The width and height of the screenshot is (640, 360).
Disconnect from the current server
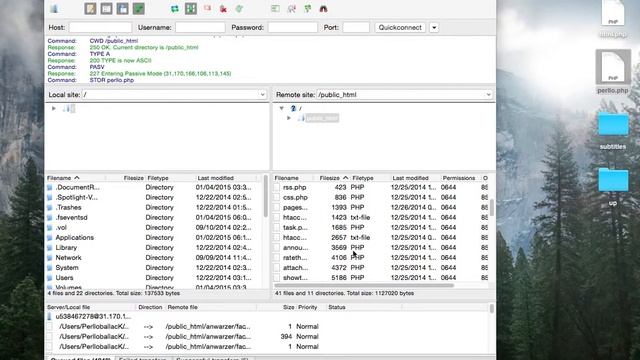(x=223, y=9)
